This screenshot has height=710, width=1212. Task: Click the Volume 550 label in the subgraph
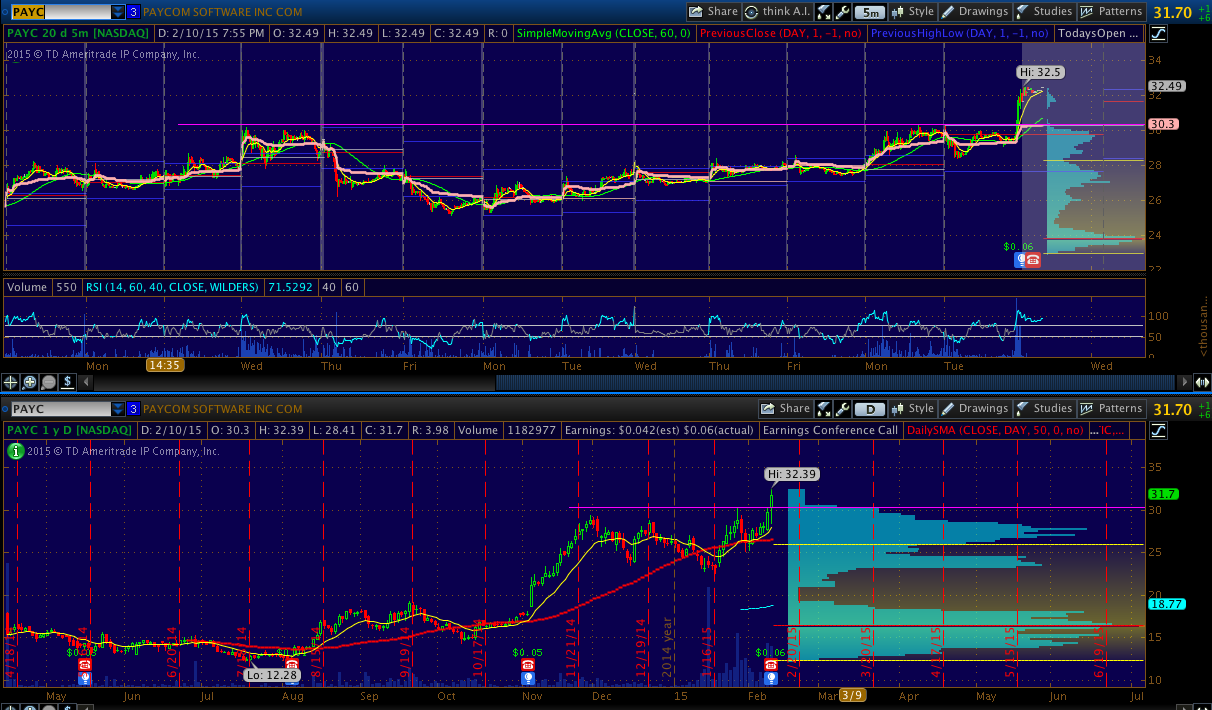pyautogui.click(x=42, y=287)
